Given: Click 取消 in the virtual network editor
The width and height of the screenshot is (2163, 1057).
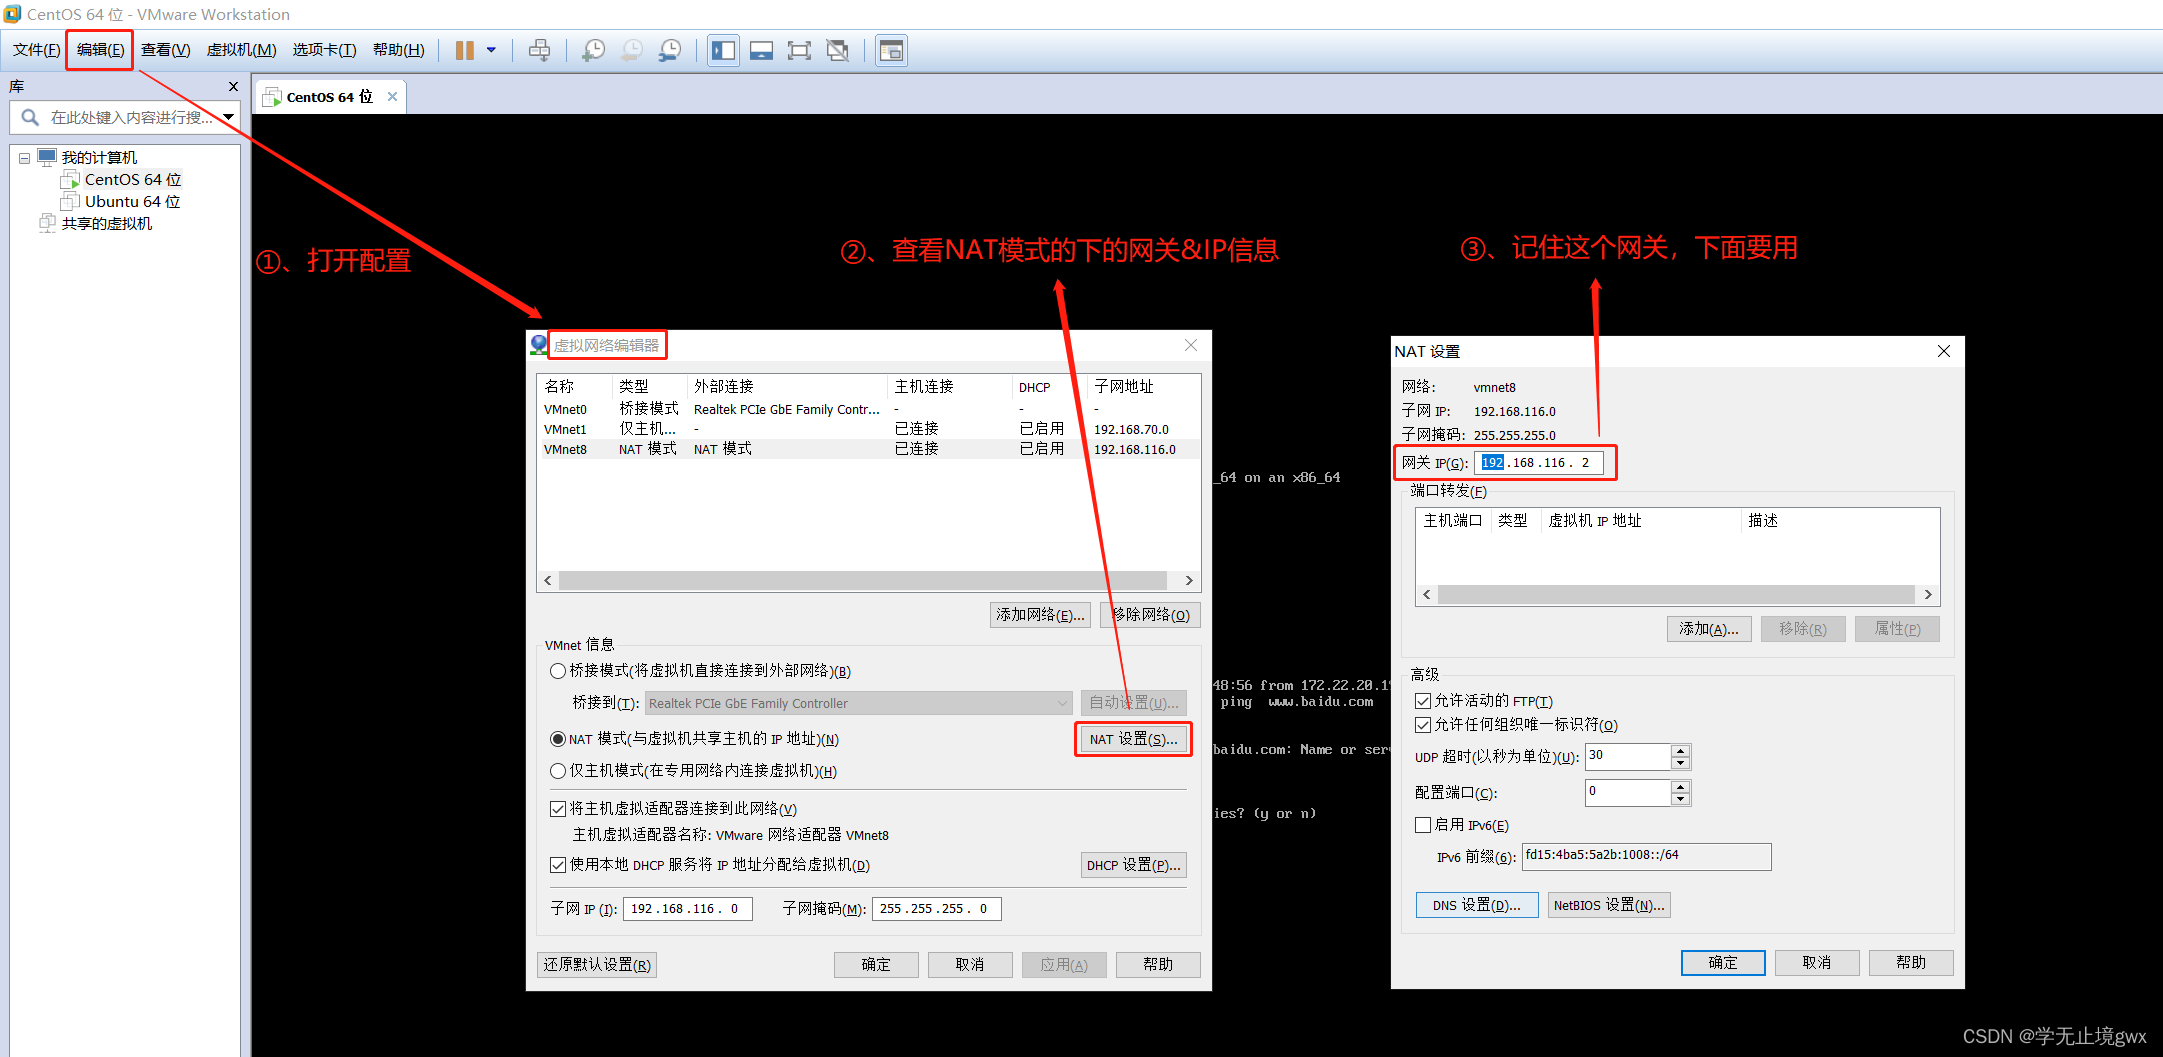Looking at the screenshot, I should pos(970,965).
